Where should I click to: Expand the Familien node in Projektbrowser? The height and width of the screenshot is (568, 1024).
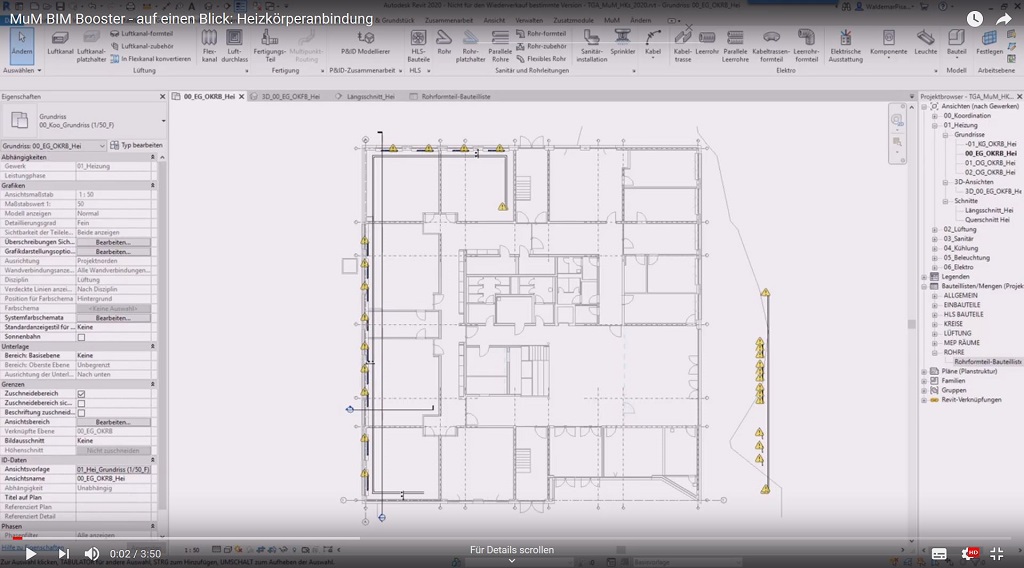point(925,381)
